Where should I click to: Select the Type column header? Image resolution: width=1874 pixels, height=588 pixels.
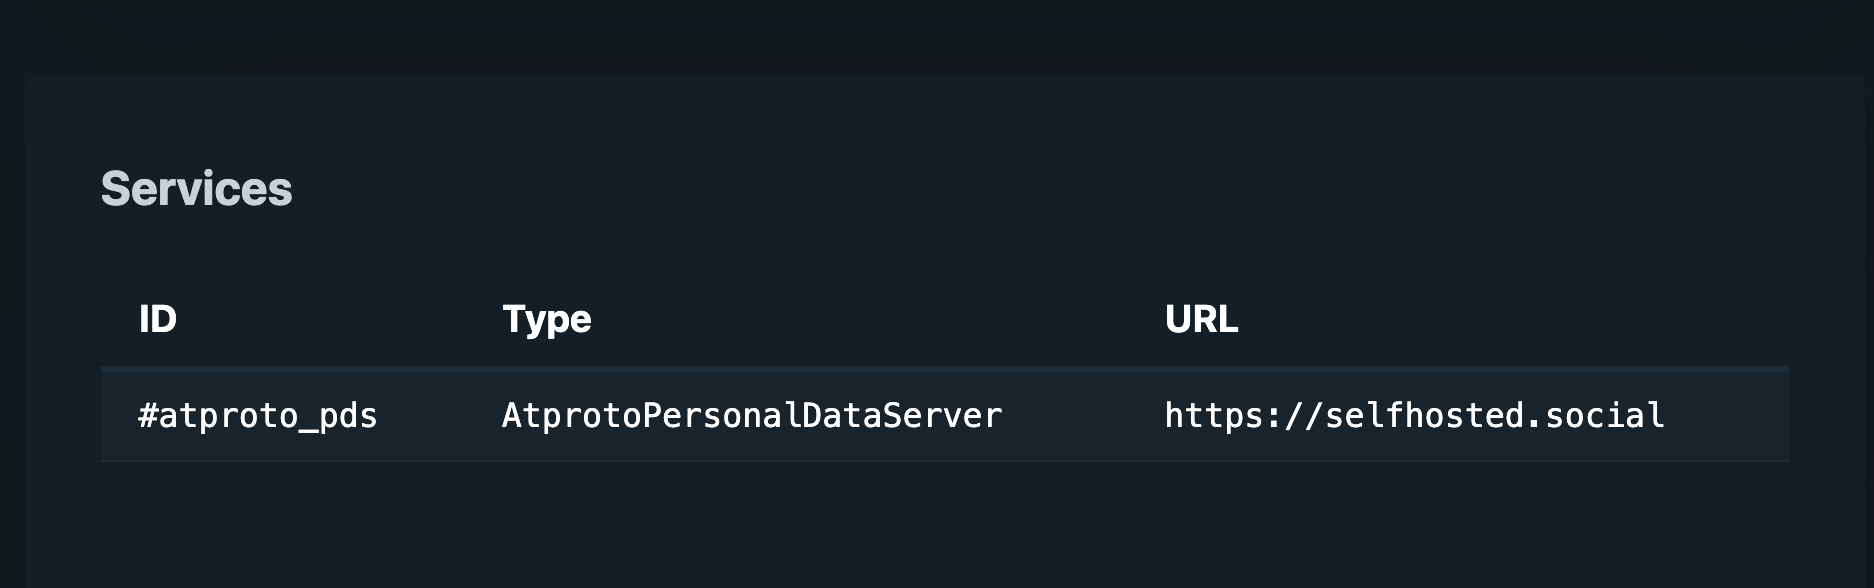tap(546, 319)
